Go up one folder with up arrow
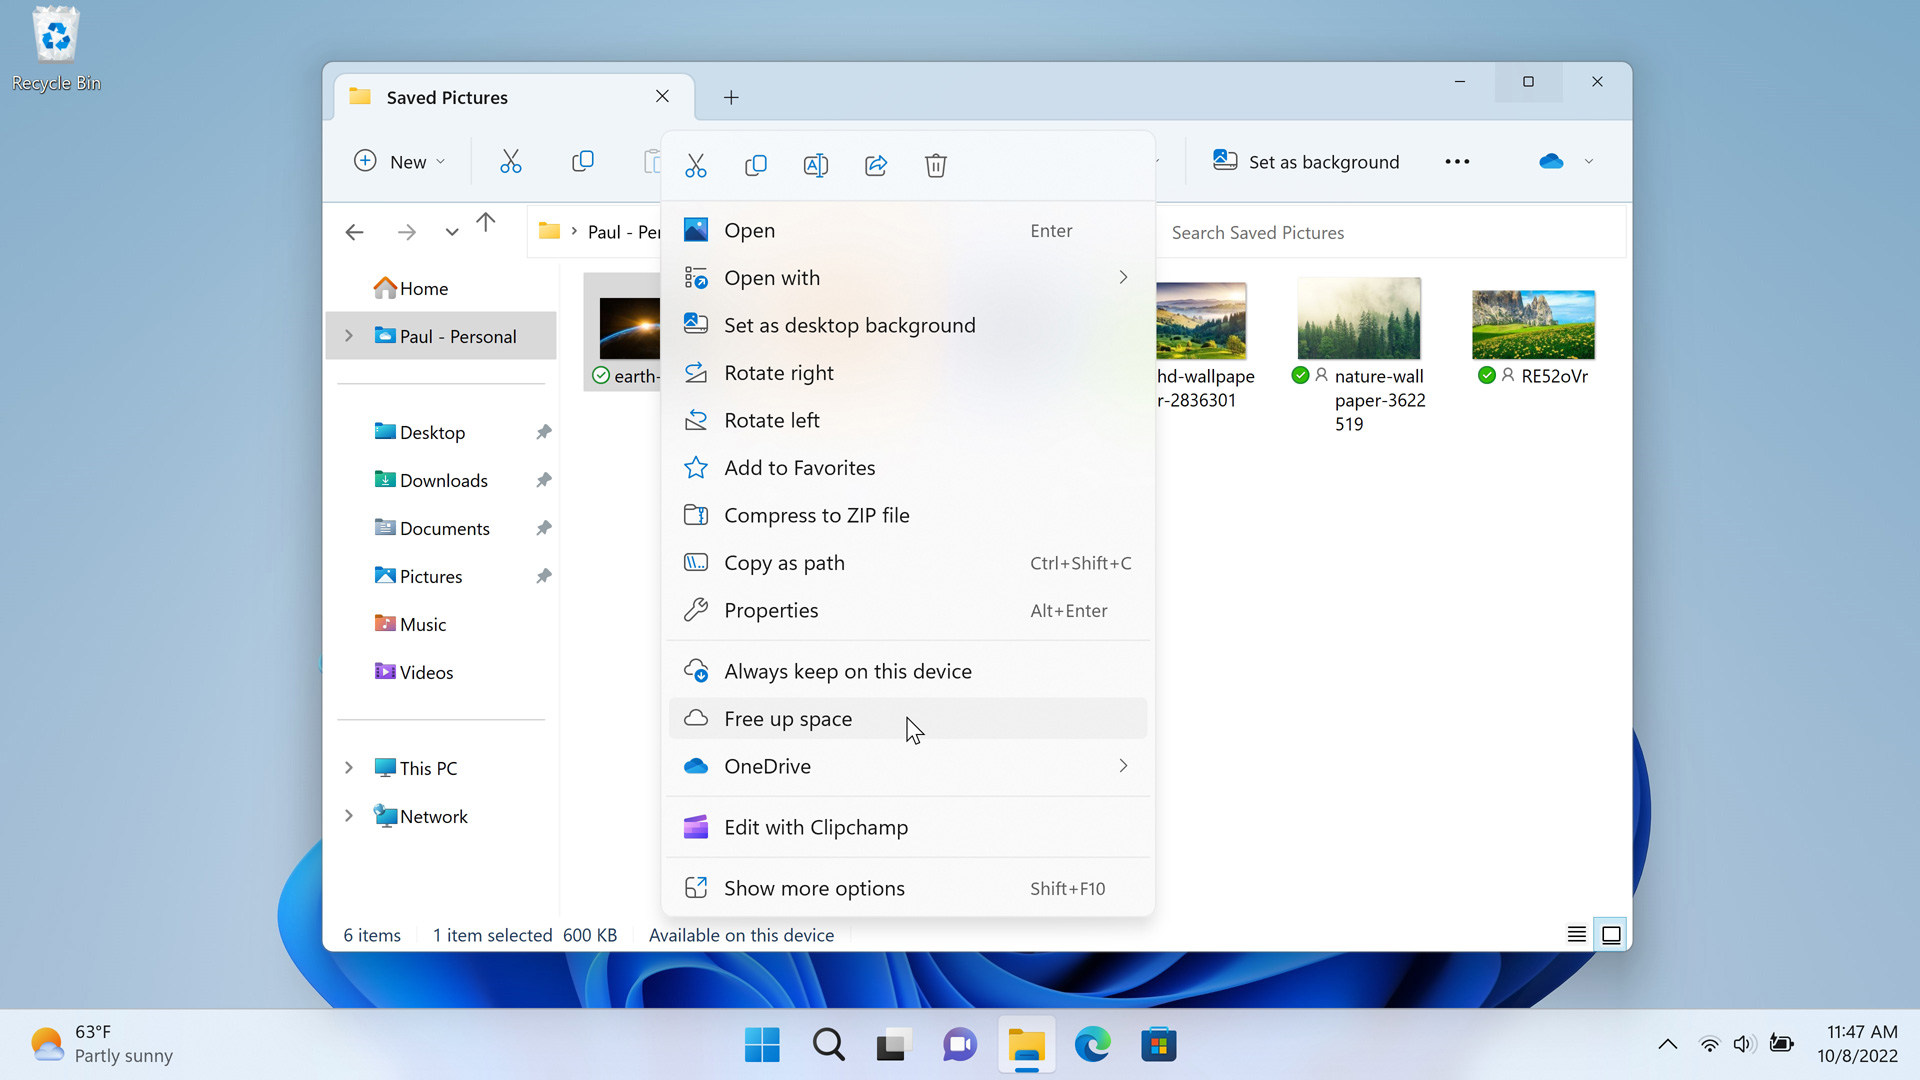1920x1080 pixels. tap(486, 223)
